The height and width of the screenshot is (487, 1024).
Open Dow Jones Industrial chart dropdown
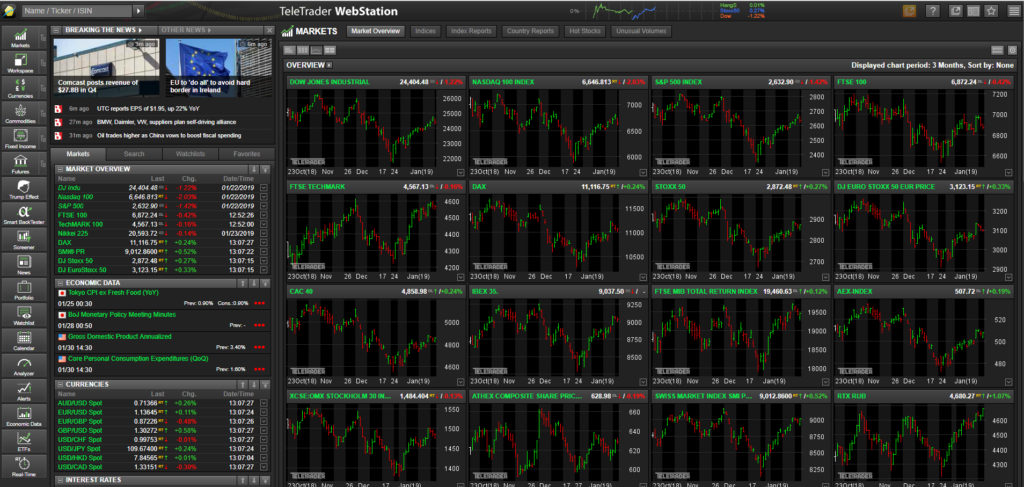(460, 172)
